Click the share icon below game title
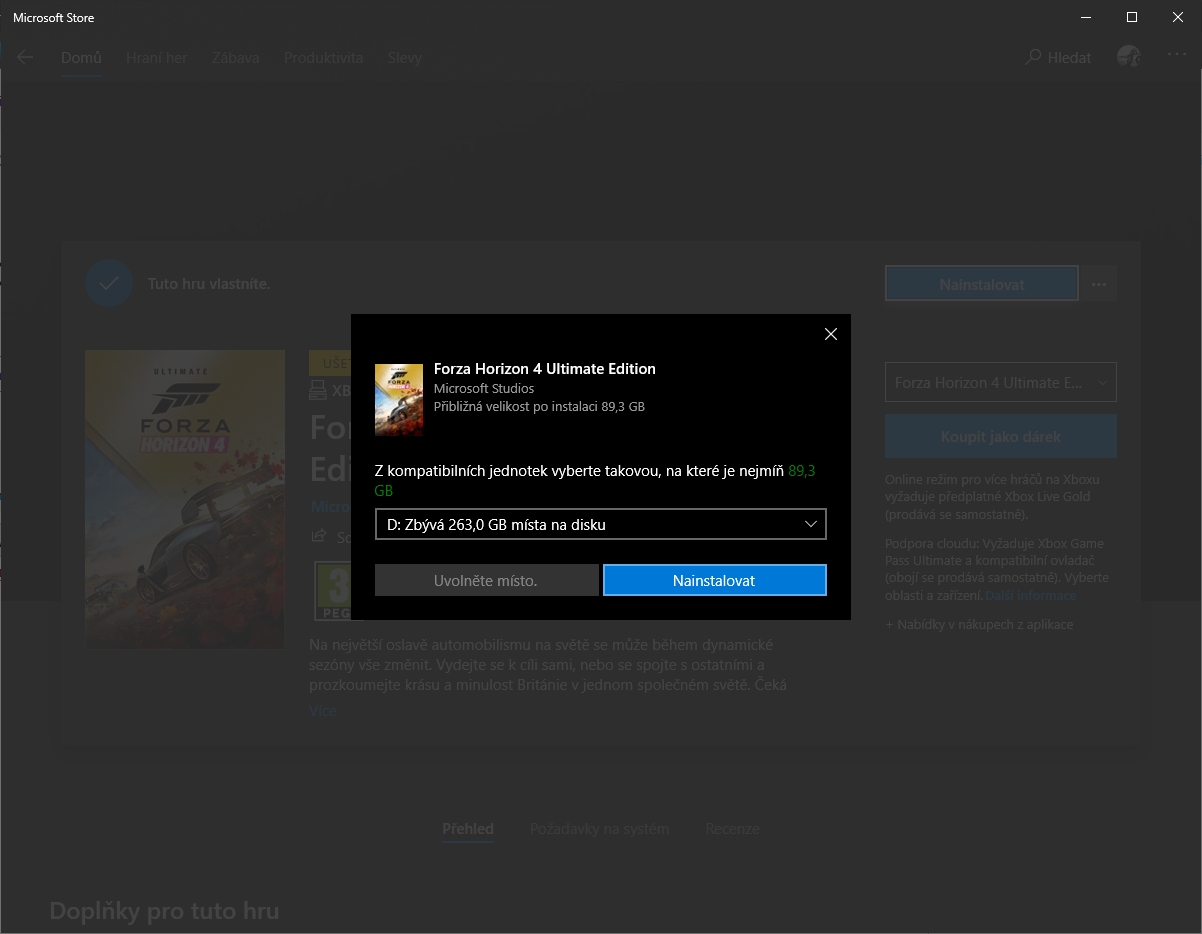Viewport: 1202px width, 934px height. click(x=319, y=536)
